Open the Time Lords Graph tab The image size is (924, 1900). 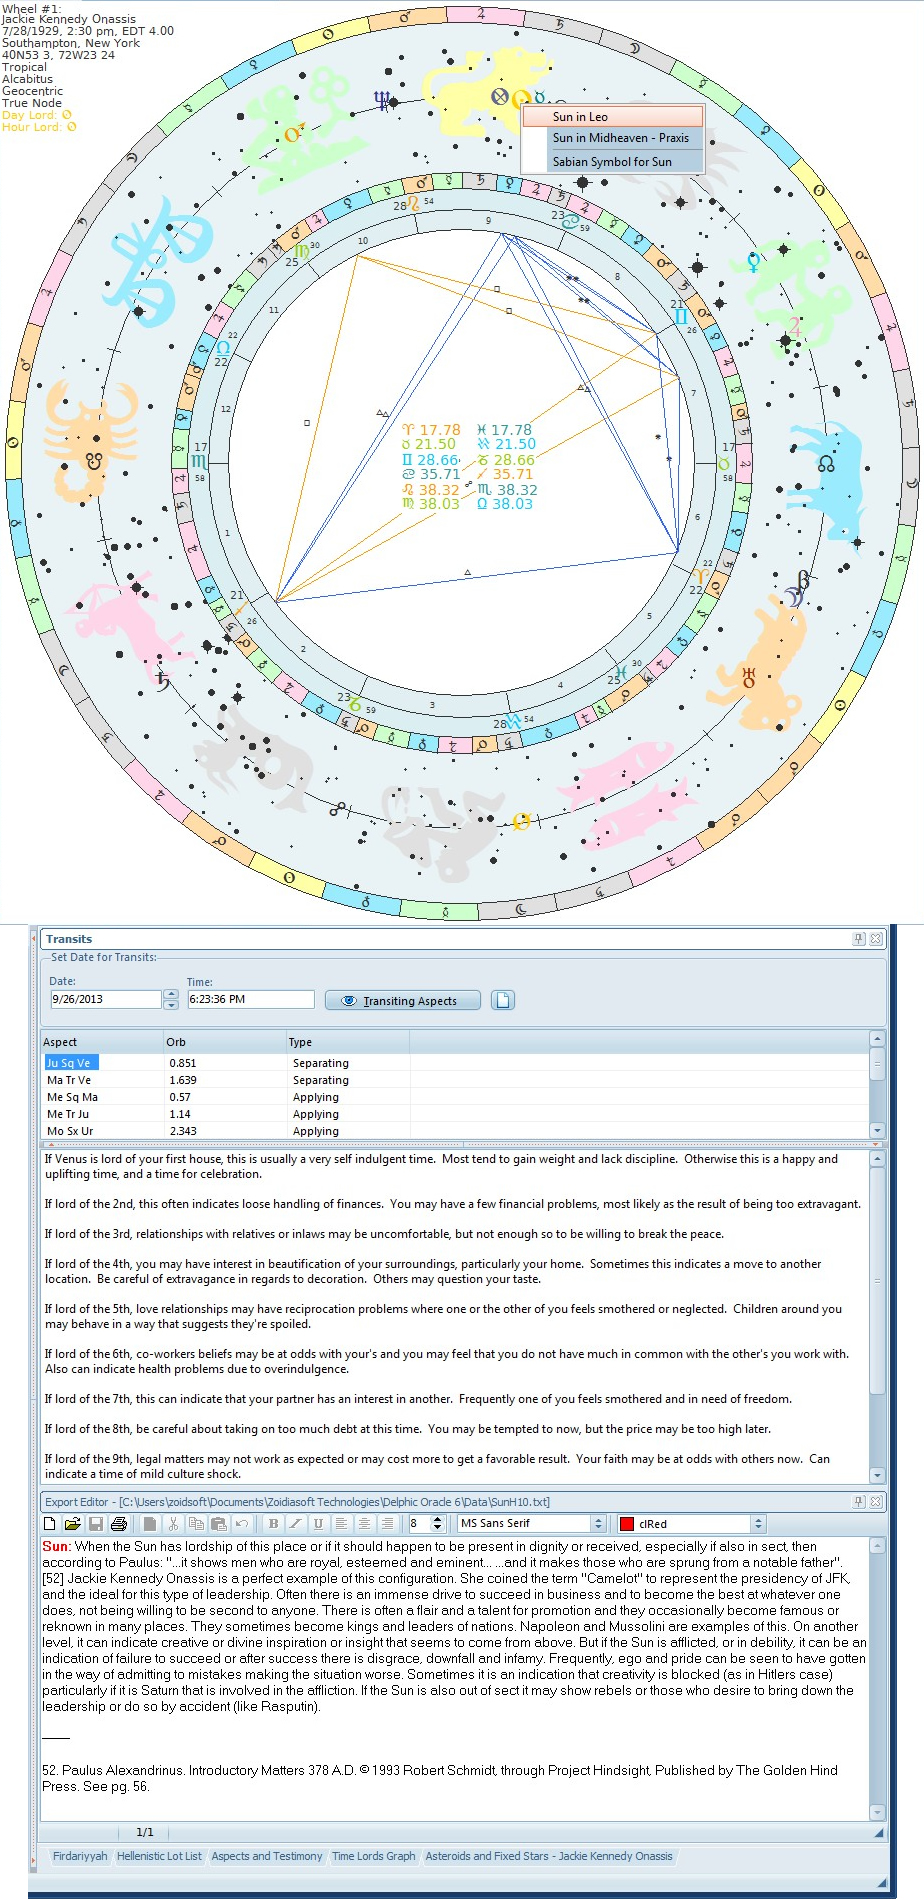click(373, 1856)
